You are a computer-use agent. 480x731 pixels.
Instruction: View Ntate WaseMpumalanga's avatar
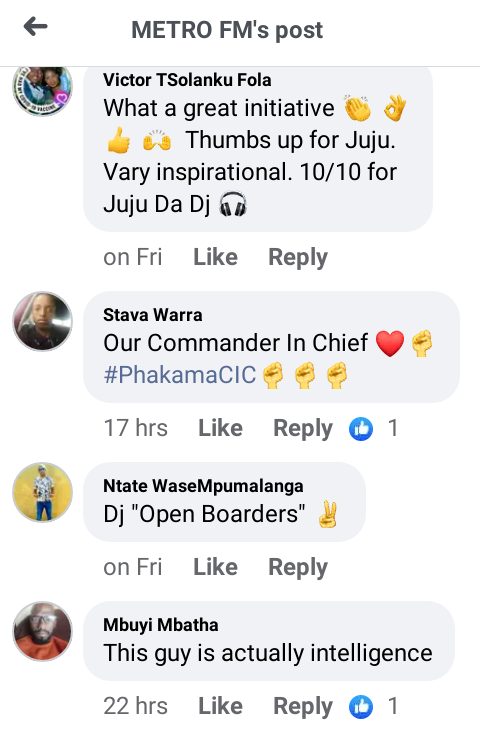click(42, 492)
